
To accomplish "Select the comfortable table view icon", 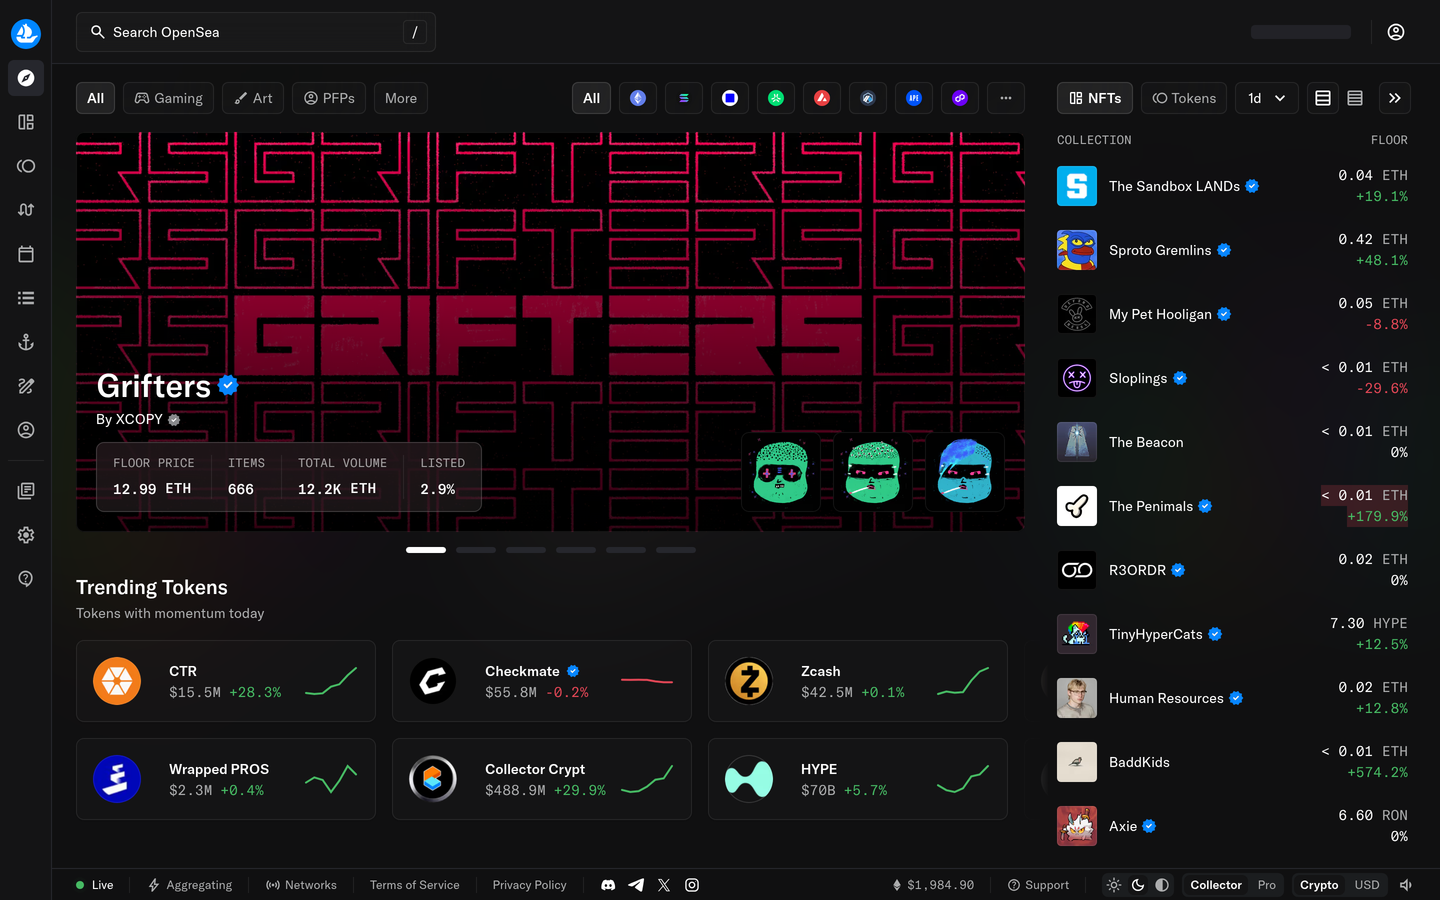I will click(1323, 98).
